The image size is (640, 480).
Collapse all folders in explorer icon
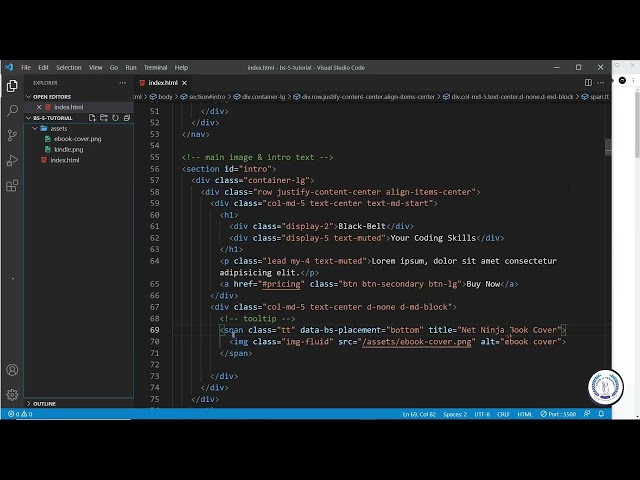pos(127,118)
